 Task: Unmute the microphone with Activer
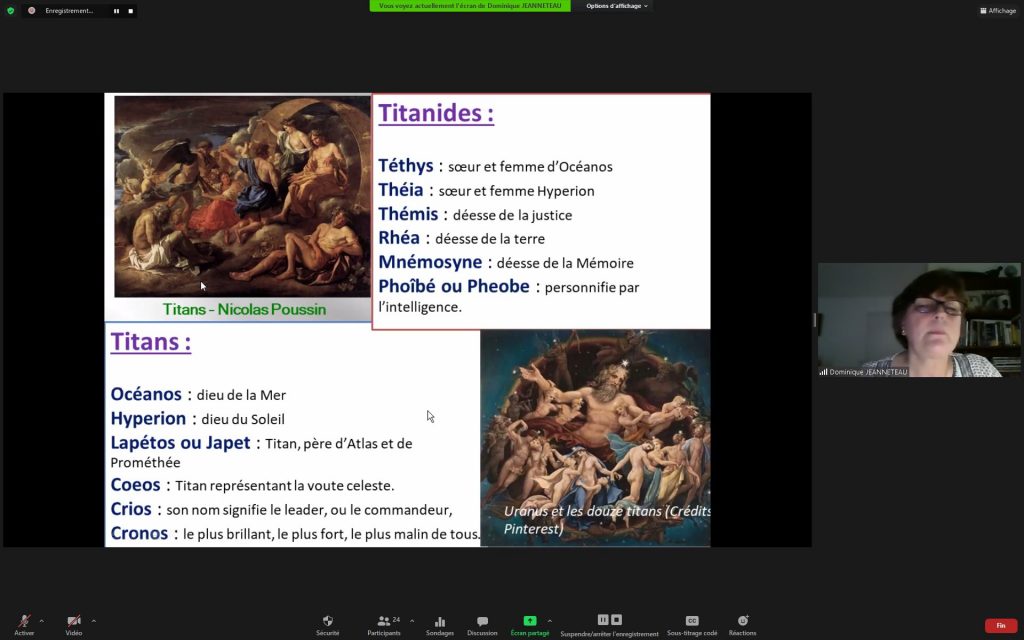(x=24, y=624)
